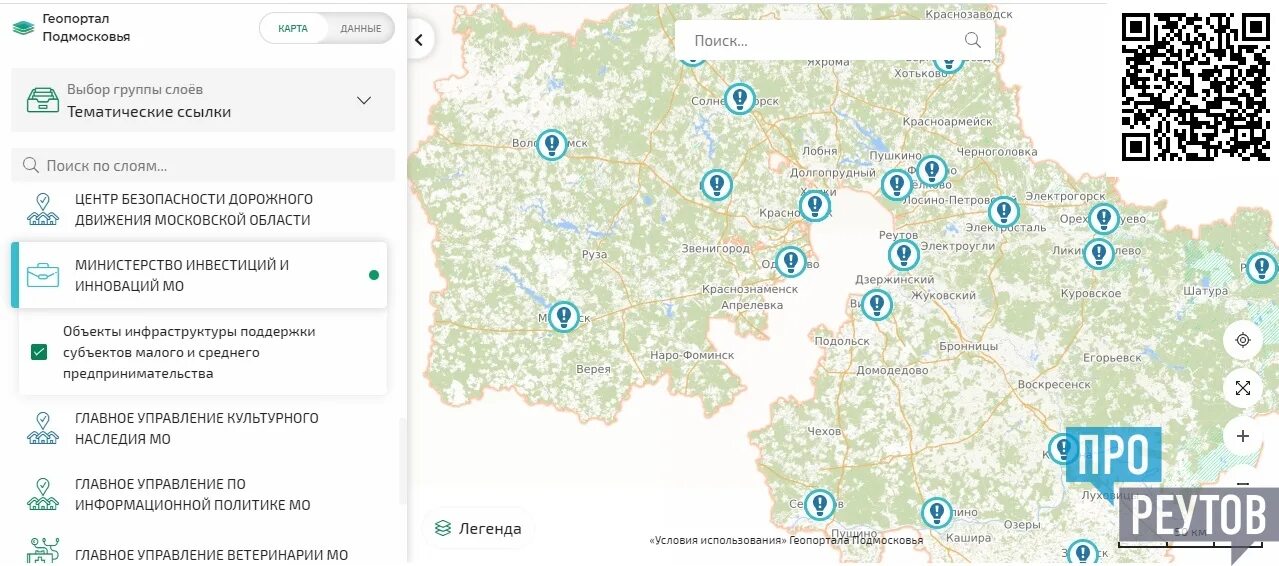The width and height of the screenshot is (1279, 566).
Task: Click the Черноголовка map label
Action: [997, 152]
